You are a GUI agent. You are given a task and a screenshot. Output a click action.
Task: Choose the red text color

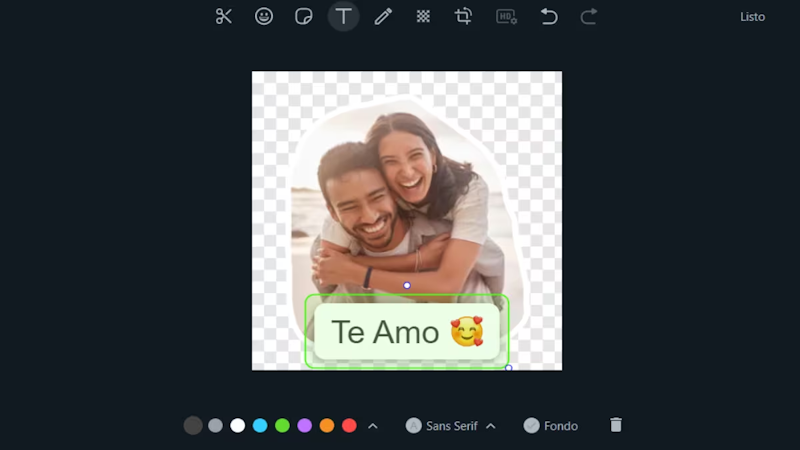pyautogui.click(x=349, y=426)
